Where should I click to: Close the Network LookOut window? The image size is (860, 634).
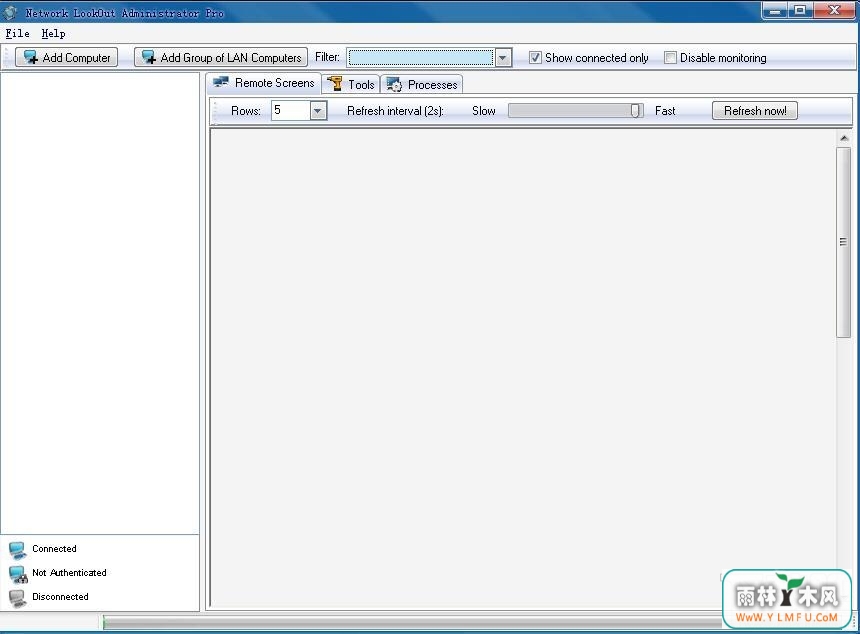tap(834, 10)
